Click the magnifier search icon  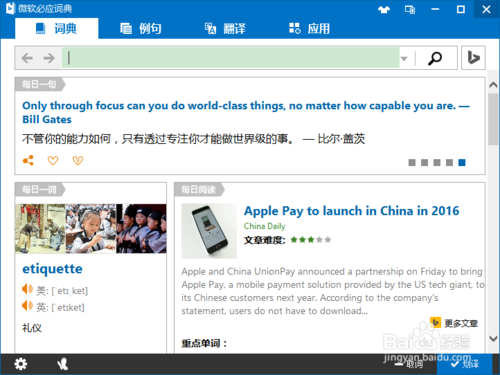click(435, 58)
